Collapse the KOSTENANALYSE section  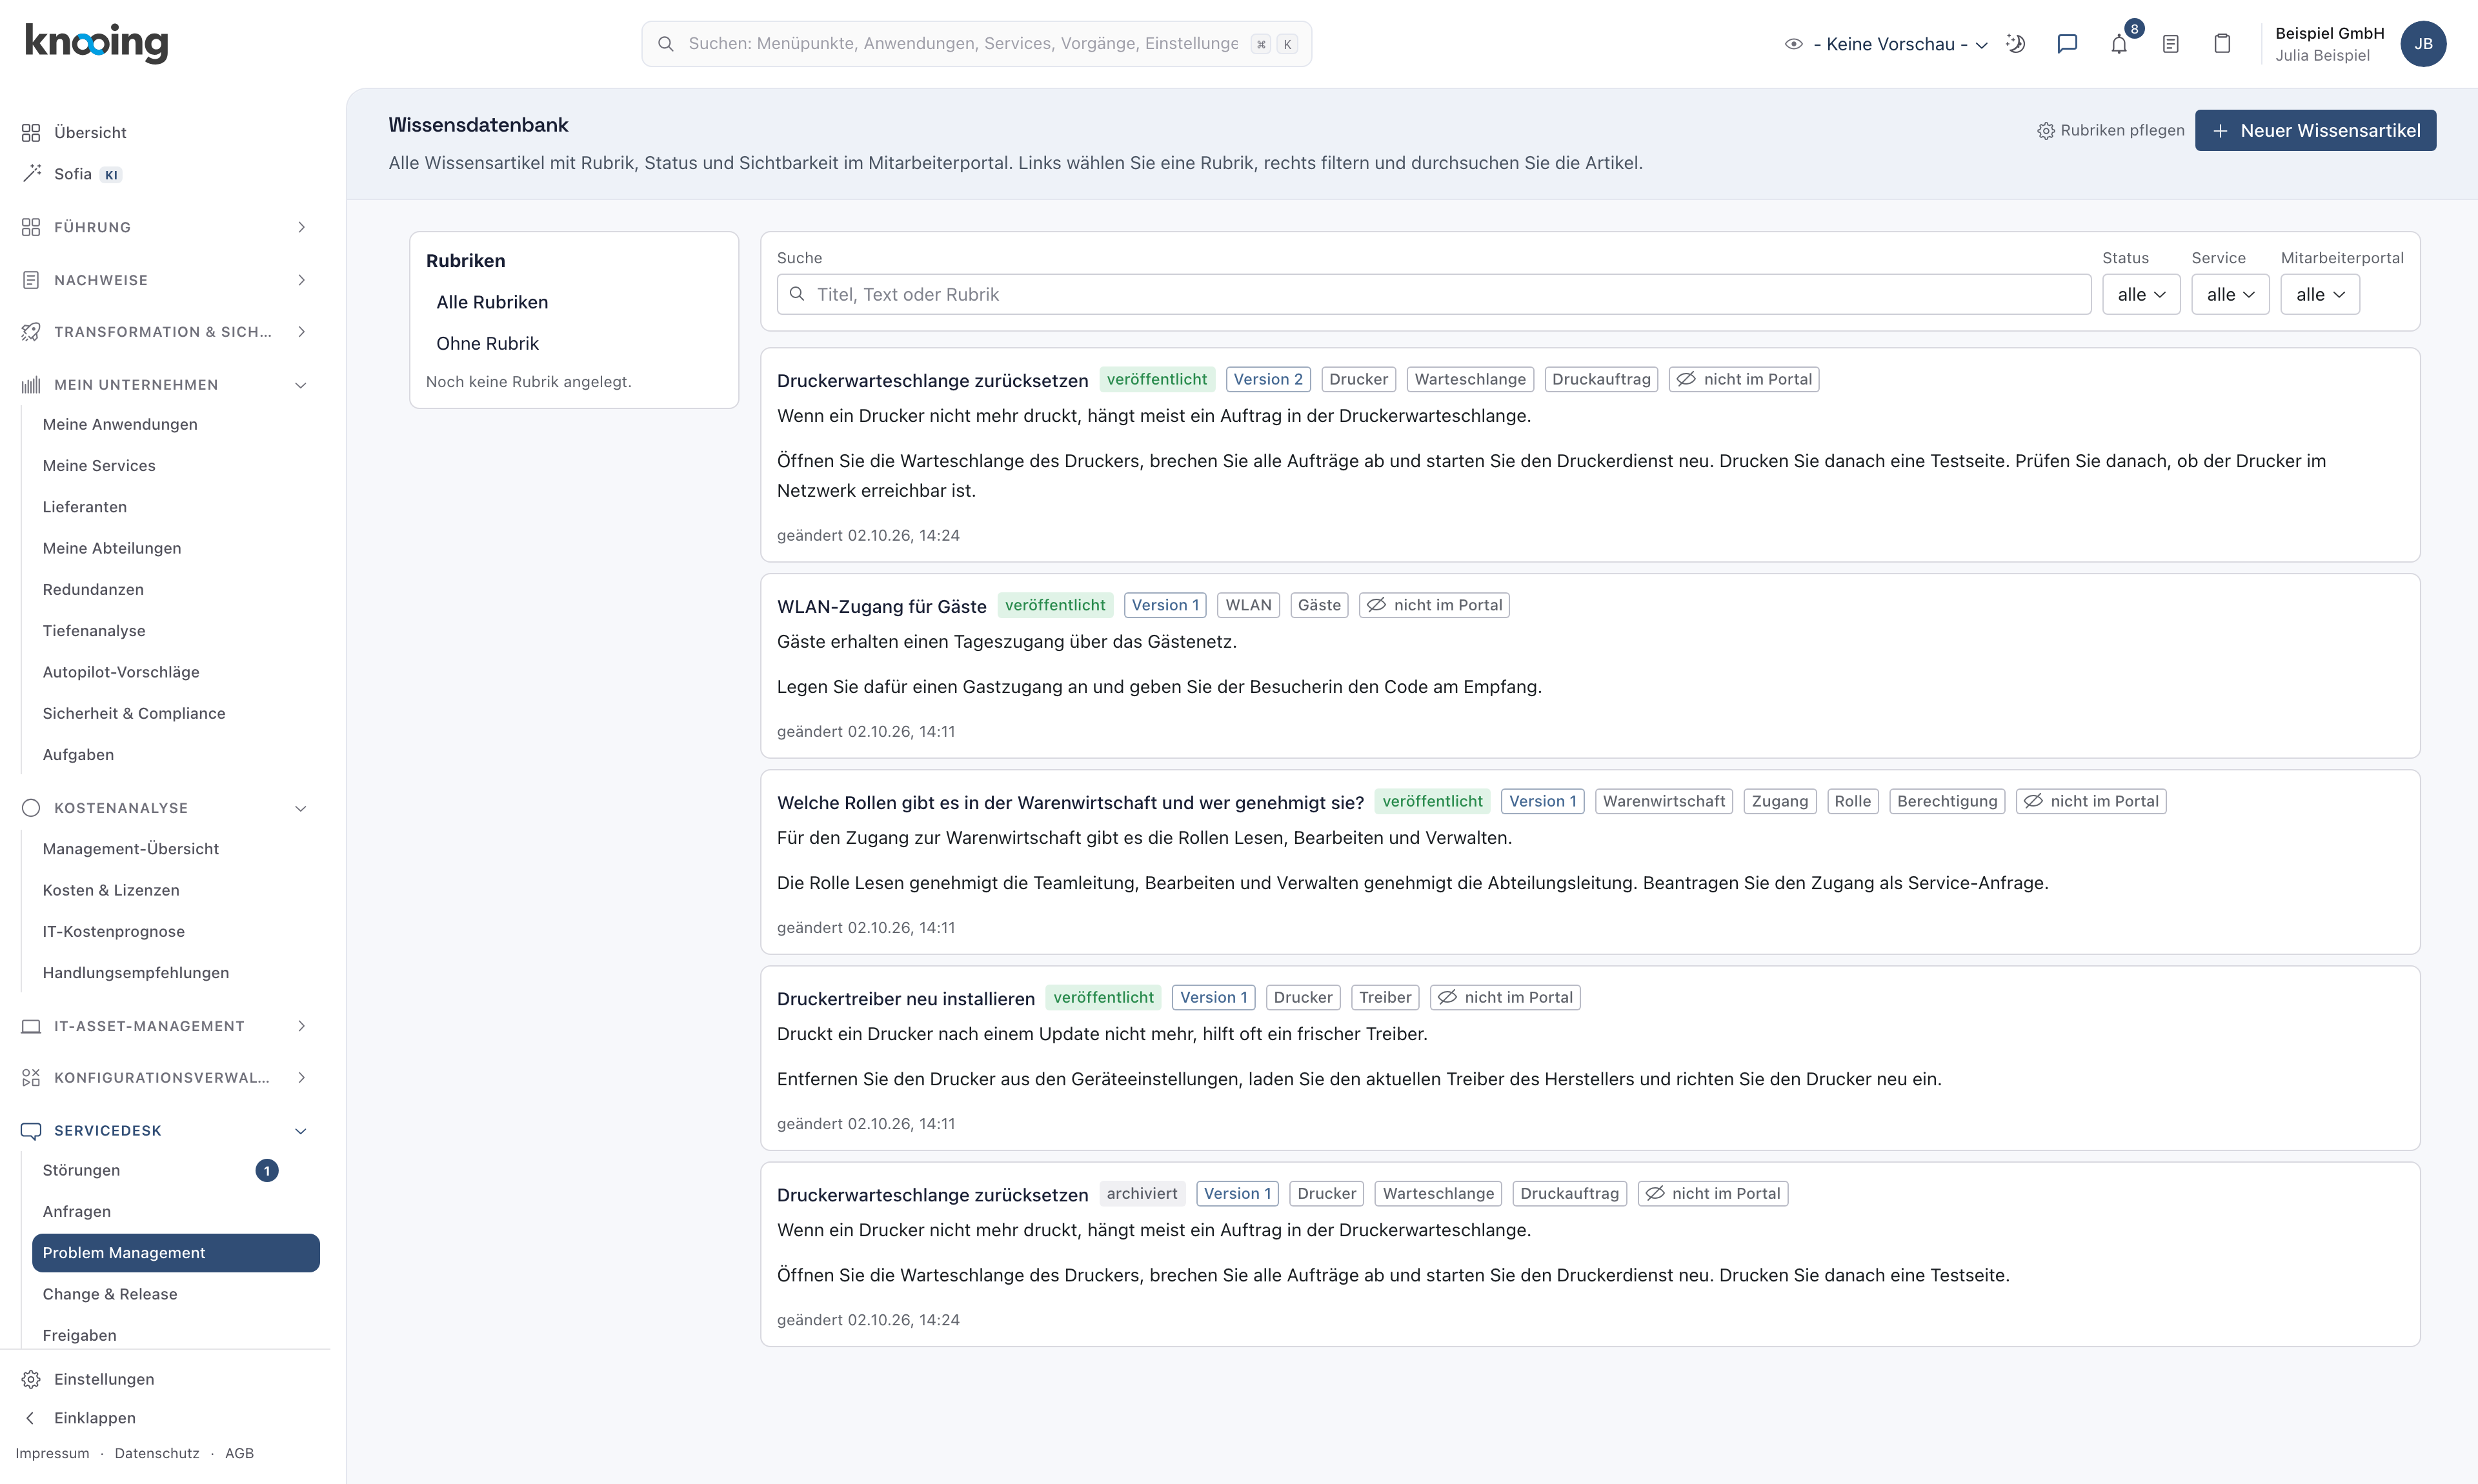pos(164,808)
